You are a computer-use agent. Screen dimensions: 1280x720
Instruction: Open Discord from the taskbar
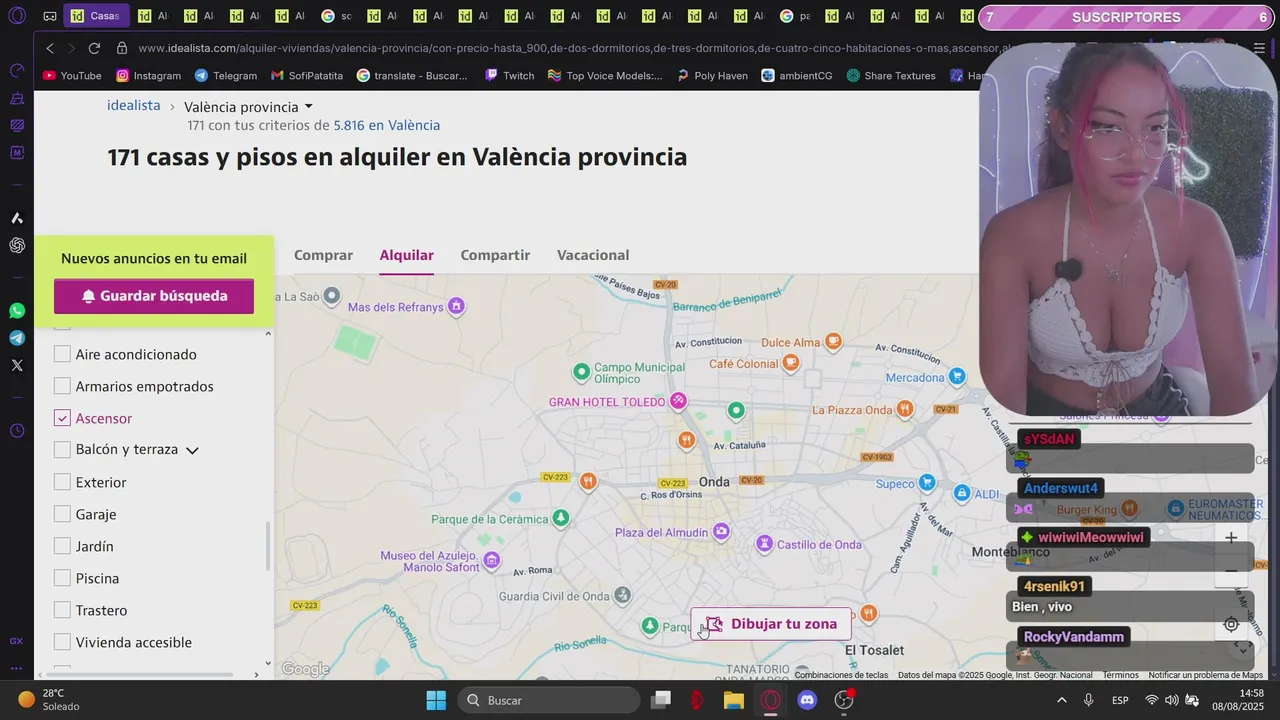(807, 700)
